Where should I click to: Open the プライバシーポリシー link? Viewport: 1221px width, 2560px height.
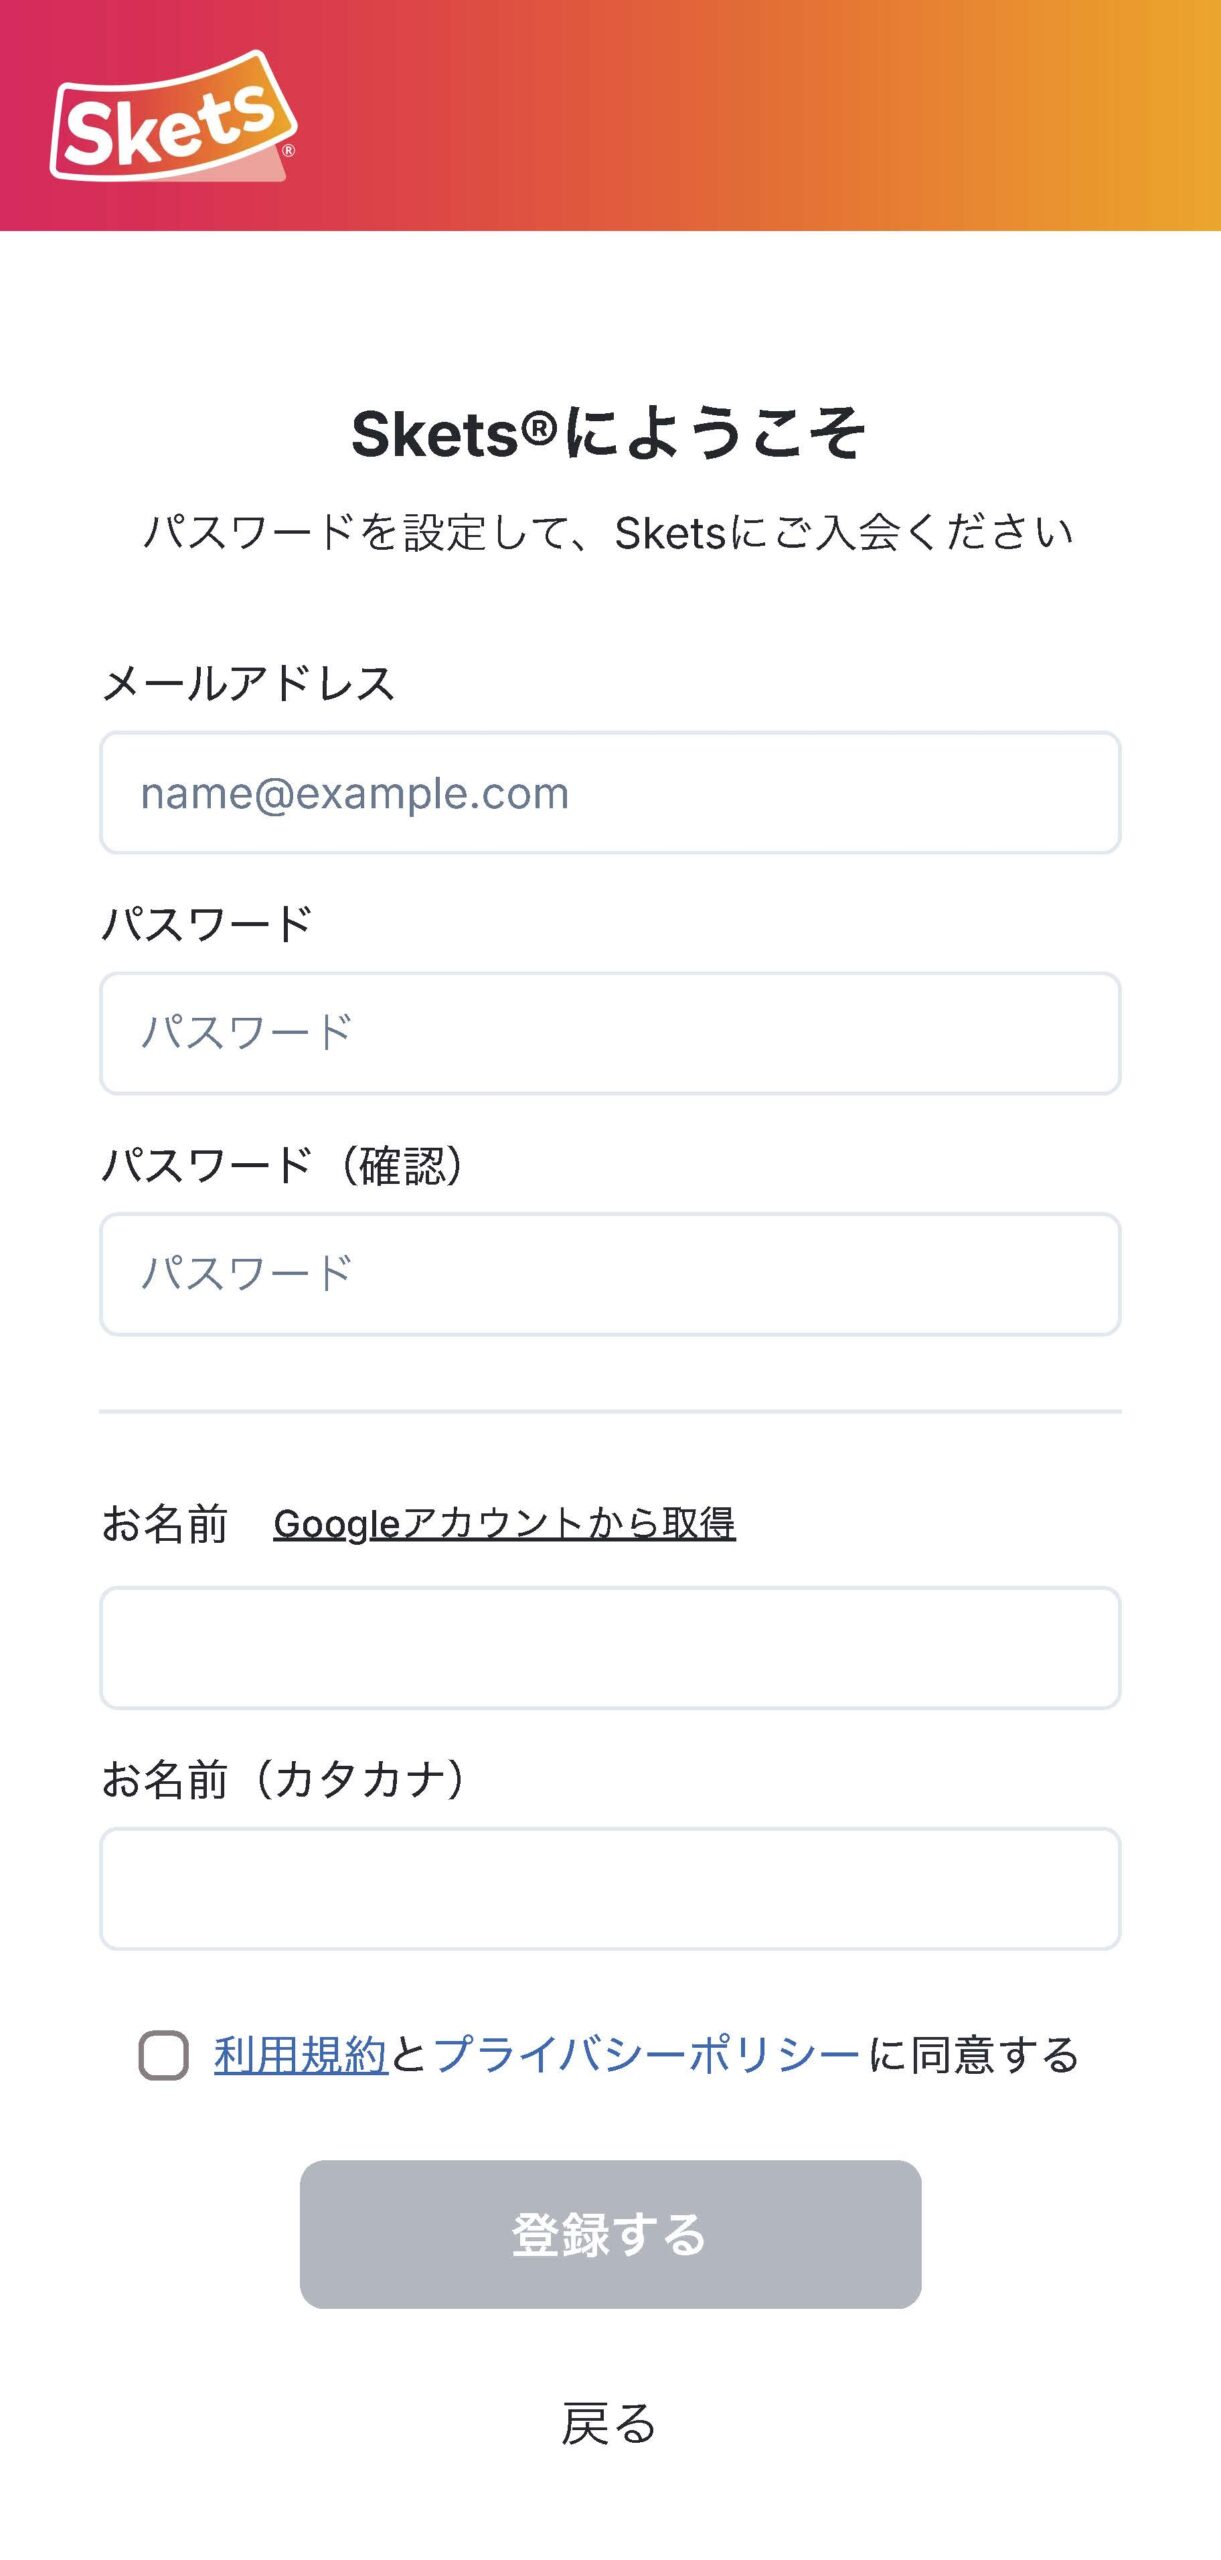click(646, 2055)
